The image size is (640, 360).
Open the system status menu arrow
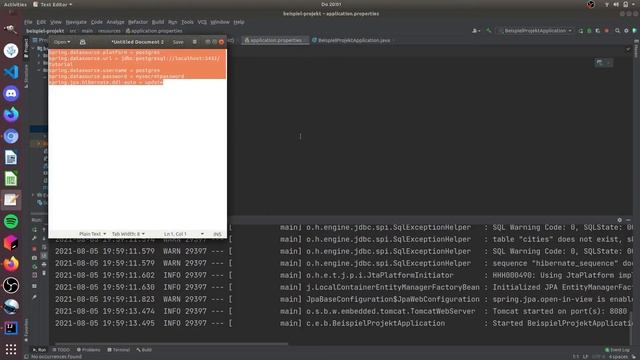point(634,4)
